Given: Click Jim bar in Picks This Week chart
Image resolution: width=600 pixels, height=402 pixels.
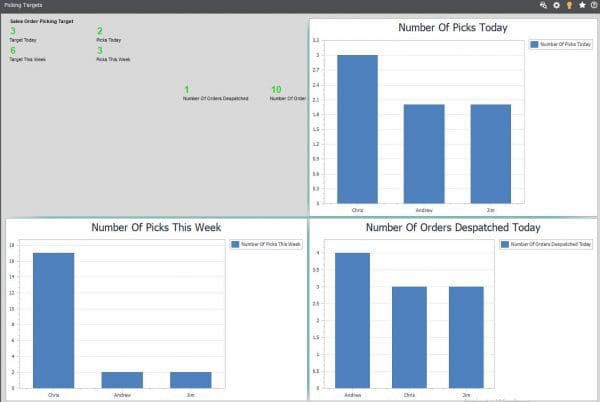Looking at the screenshot, I should tap(191, 380).
